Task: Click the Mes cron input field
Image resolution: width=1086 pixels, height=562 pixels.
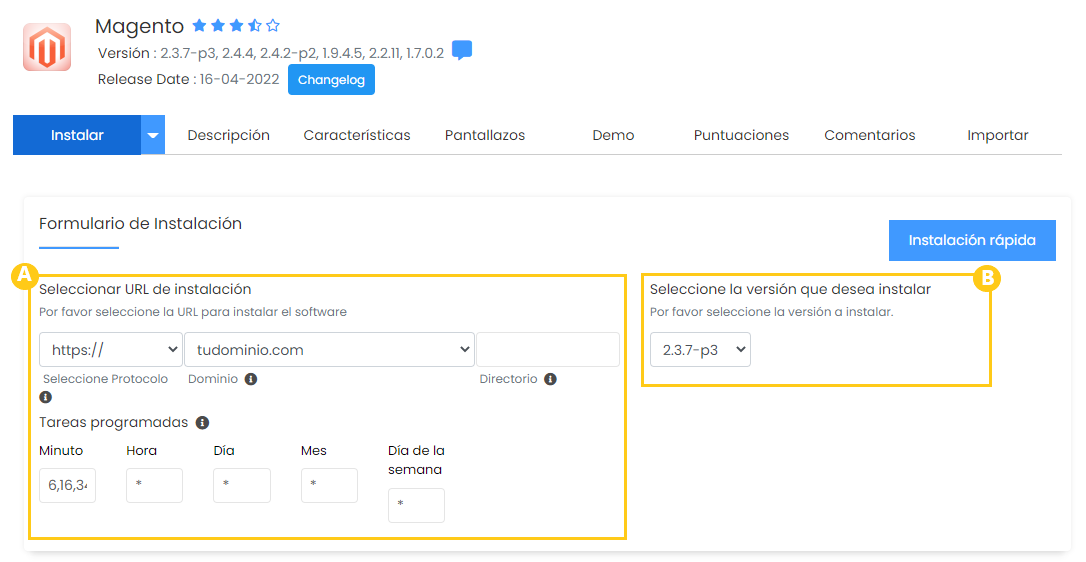Action: pos(329,485)
